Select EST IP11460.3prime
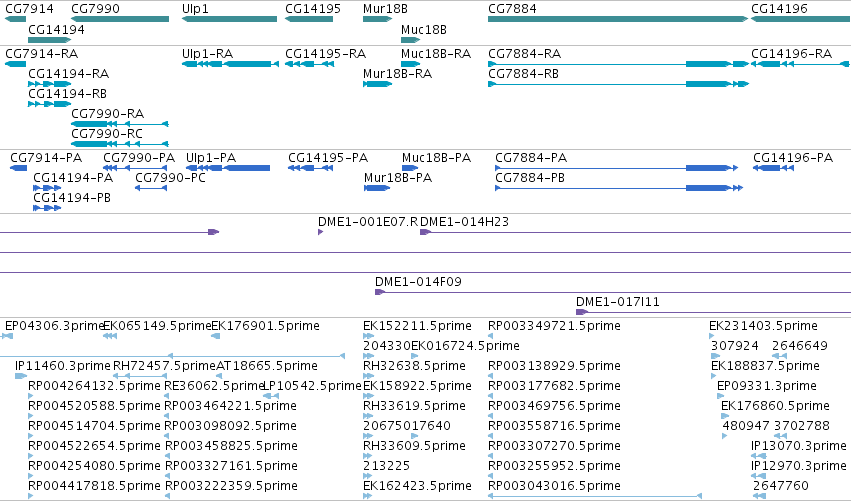The height and width of the screenshot is (501, 851). point(64,366)
